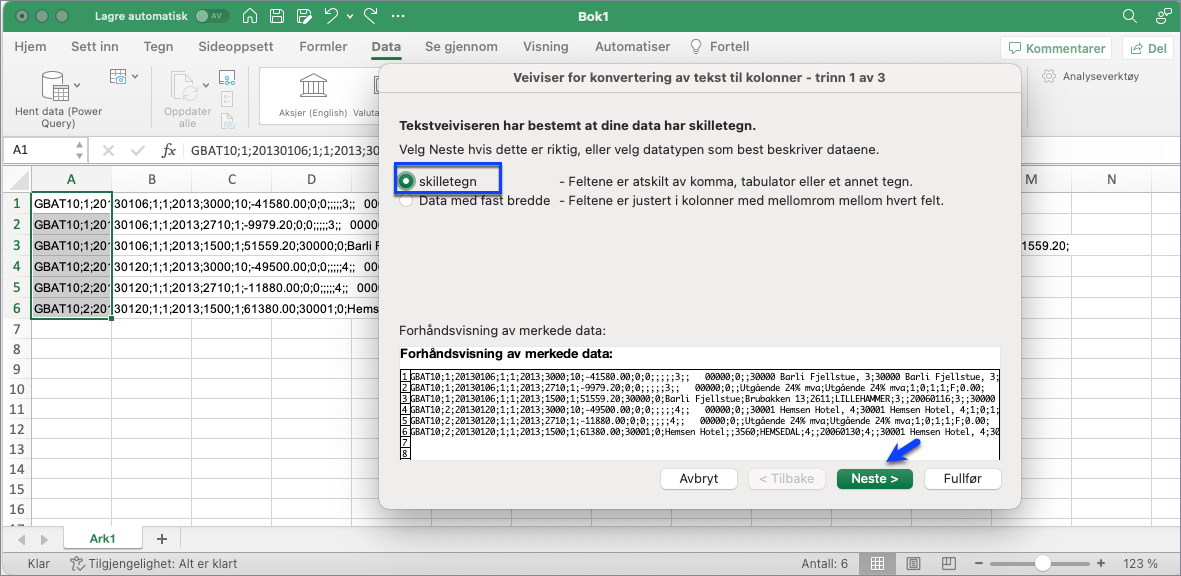Viewport: 1181px width, 576px height.
Task: Click the Redo arrow icon
Action: (x=371, y=16)
